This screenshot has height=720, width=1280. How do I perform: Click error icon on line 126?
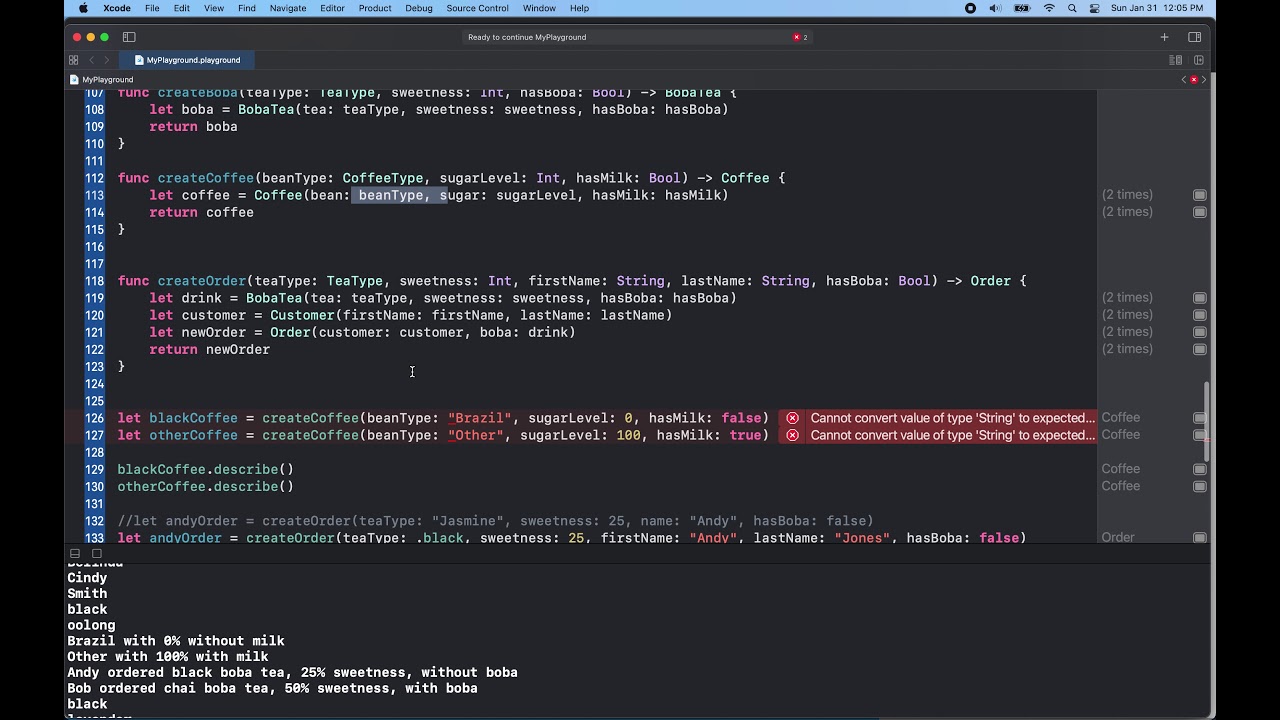tap(792, 418)
